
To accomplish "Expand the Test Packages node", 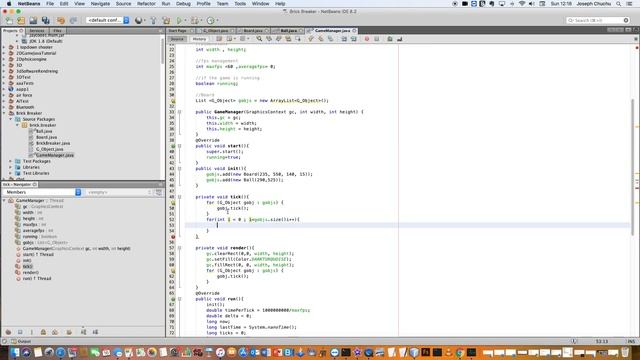I will 11,161.
